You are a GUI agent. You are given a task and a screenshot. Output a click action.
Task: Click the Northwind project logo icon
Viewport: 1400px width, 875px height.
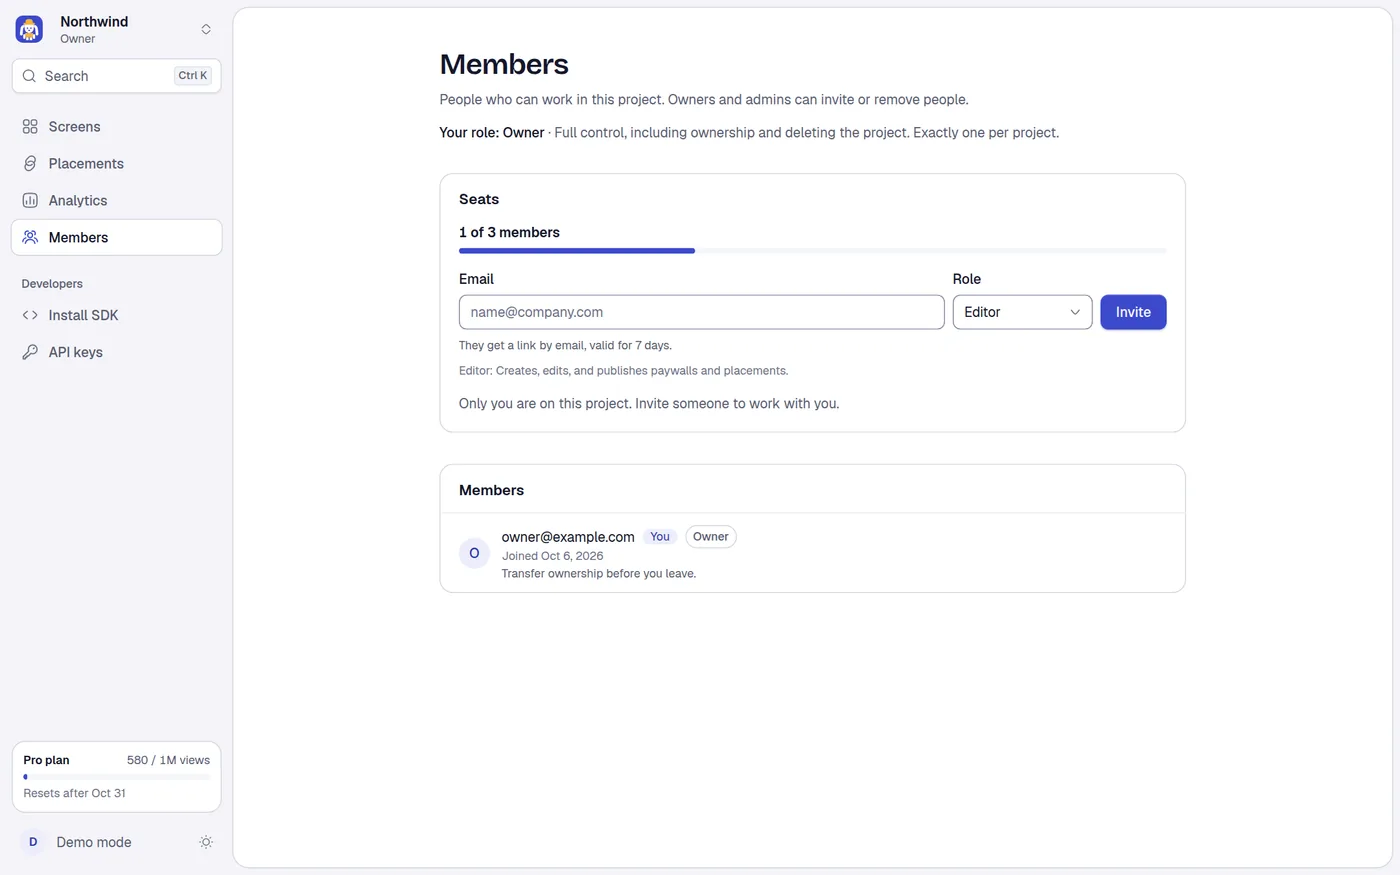(x=30, y=29)
